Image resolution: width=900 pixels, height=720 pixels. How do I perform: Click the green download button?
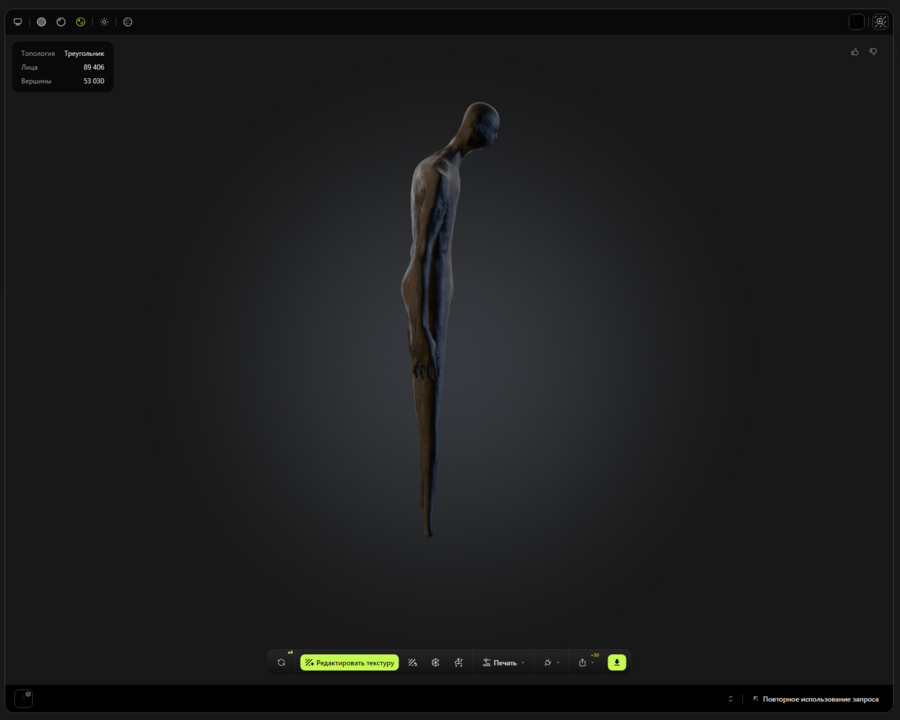click(x=617, y=663)
